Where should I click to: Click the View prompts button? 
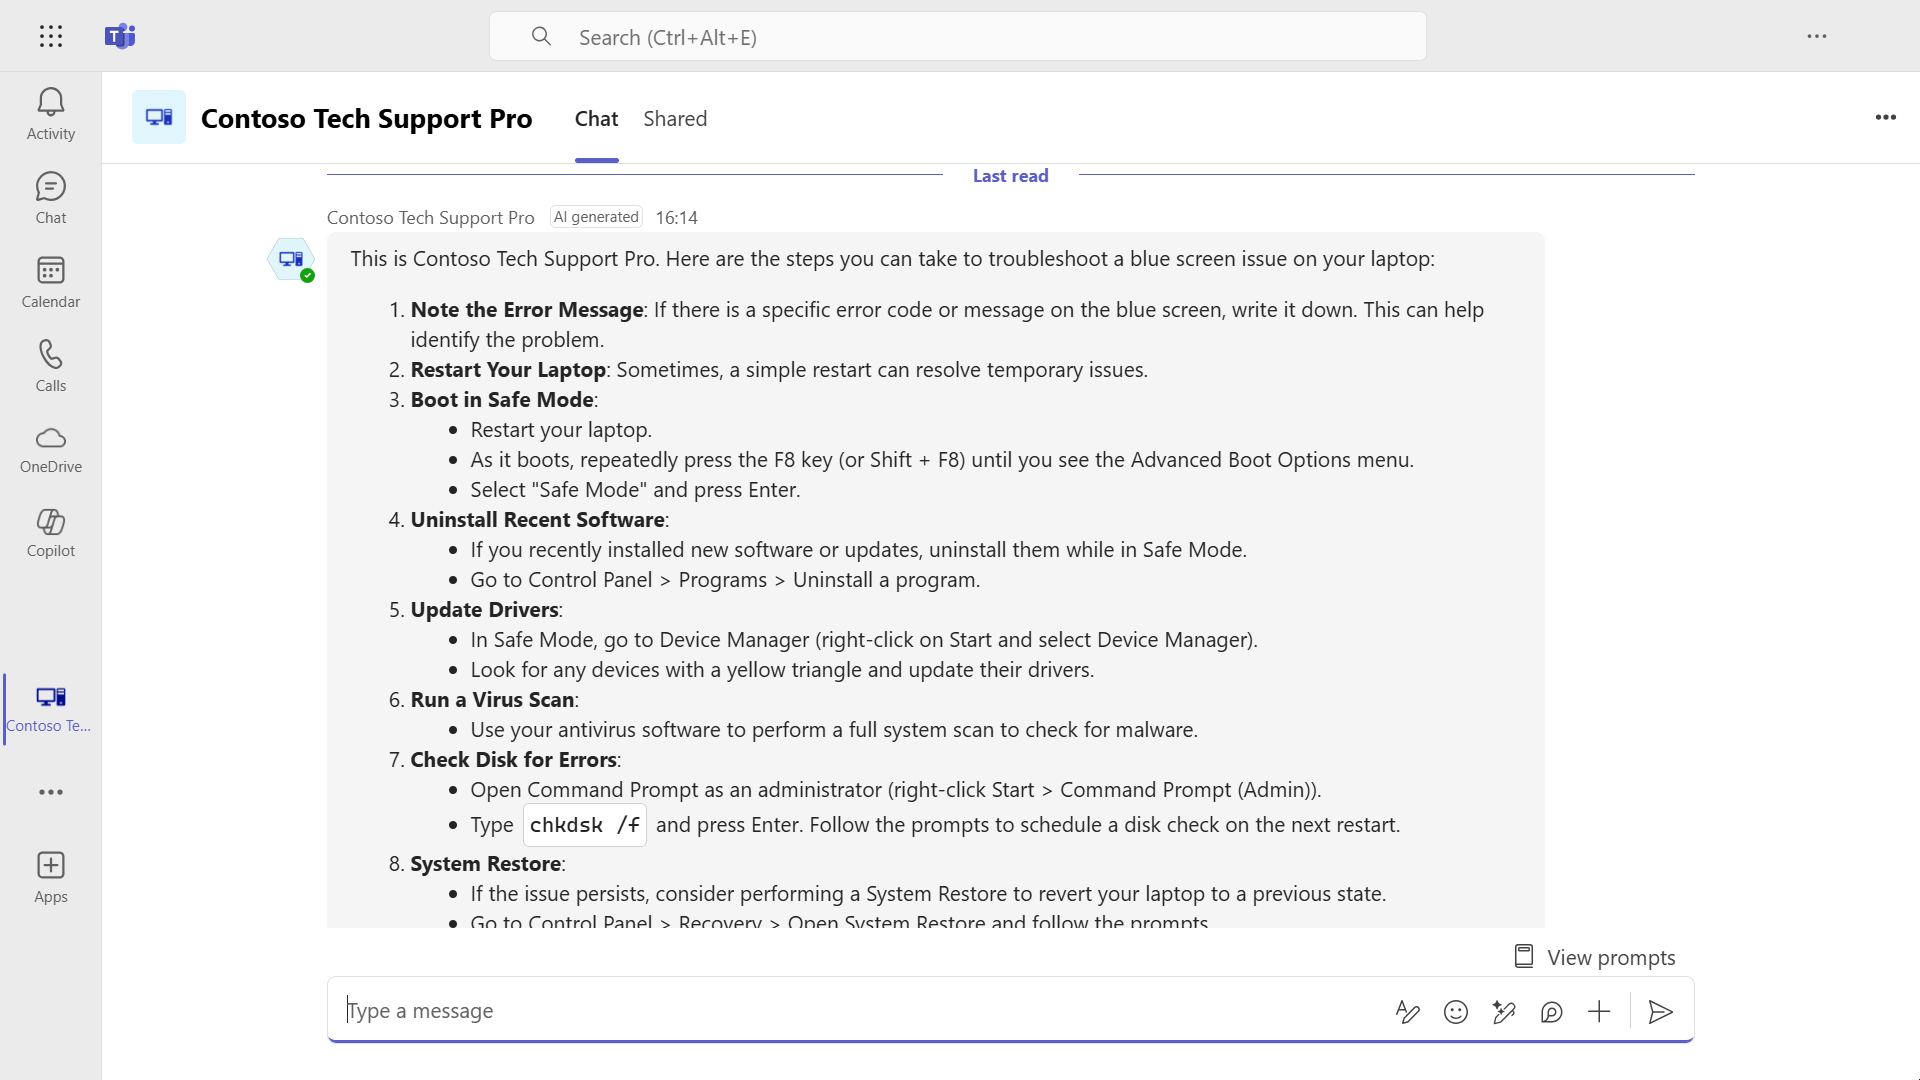click(x=1594, y=957)
